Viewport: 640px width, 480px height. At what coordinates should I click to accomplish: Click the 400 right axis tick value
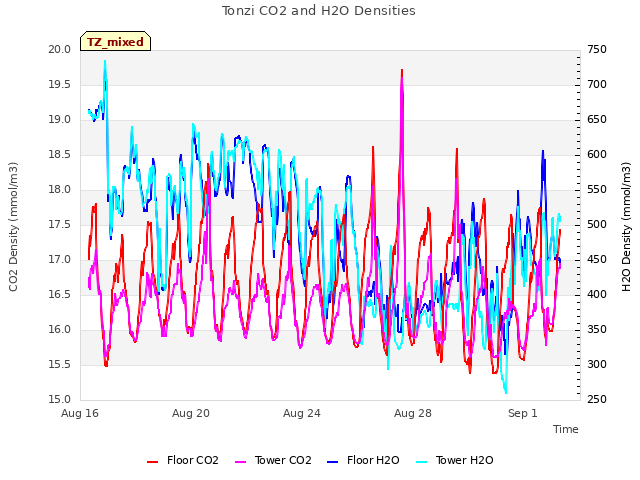click(597, 295)
